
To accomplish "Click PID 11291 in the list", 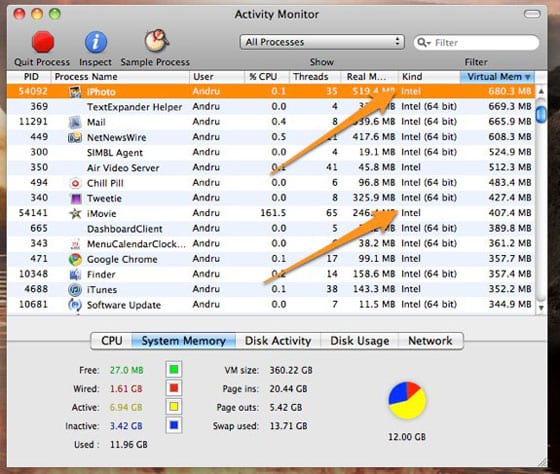I will (33, 122).
